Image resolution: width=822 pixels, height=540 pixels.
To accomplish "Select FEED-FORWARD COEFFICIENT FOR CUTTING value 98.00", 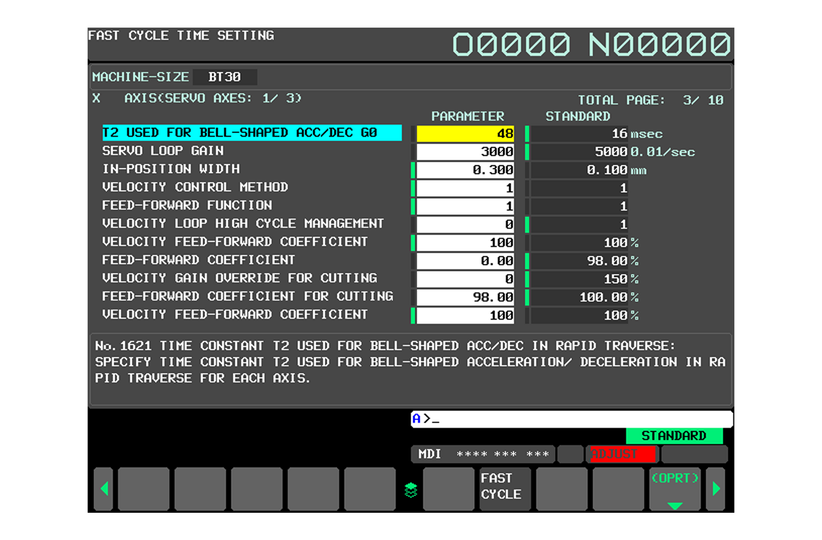I will pyautogui.click(x=465, y=297).
